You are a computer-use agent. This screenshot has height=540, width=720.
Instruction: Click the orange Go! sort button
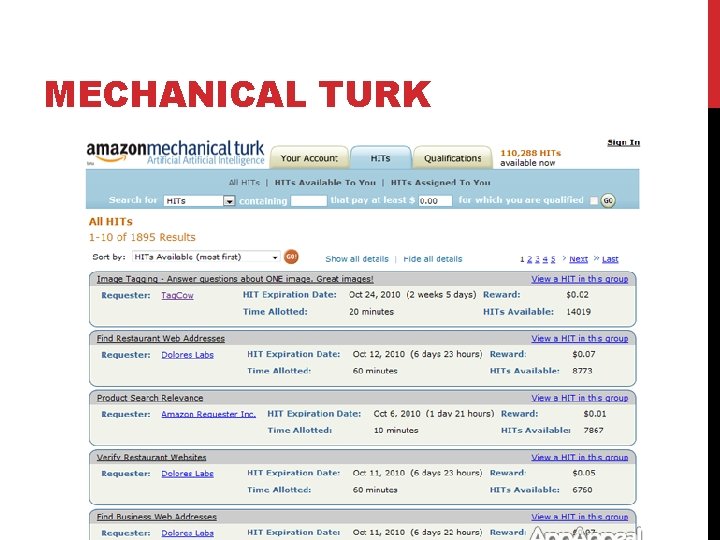point(291,257)
